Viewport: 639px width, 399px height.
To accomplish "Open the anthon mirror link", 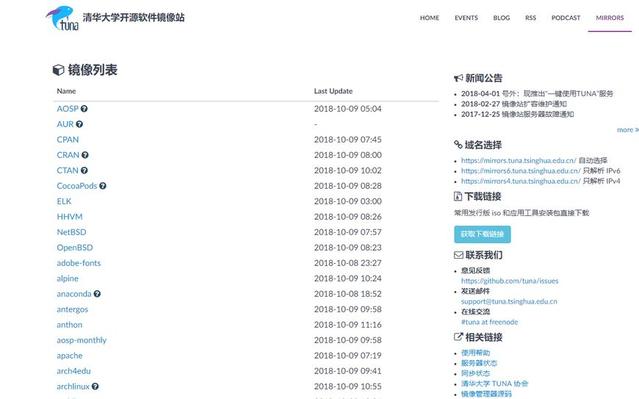I will click(x=69, y=325).
